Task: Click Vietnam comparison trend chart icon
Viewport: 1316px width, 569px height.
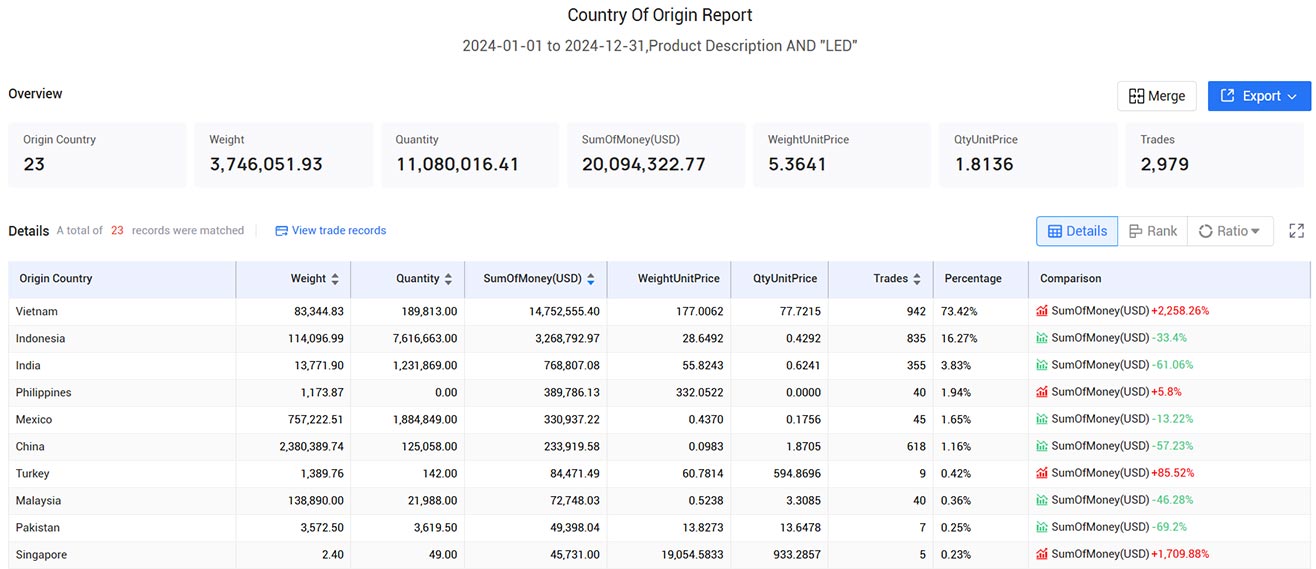Action: coord(1043,311)
